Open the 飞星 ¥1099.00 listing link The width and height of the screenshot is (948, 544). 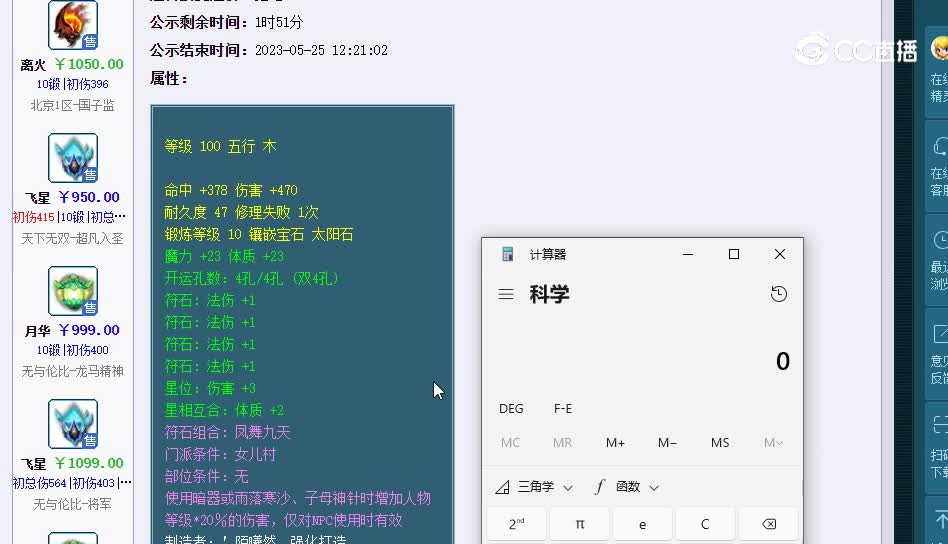72,464
